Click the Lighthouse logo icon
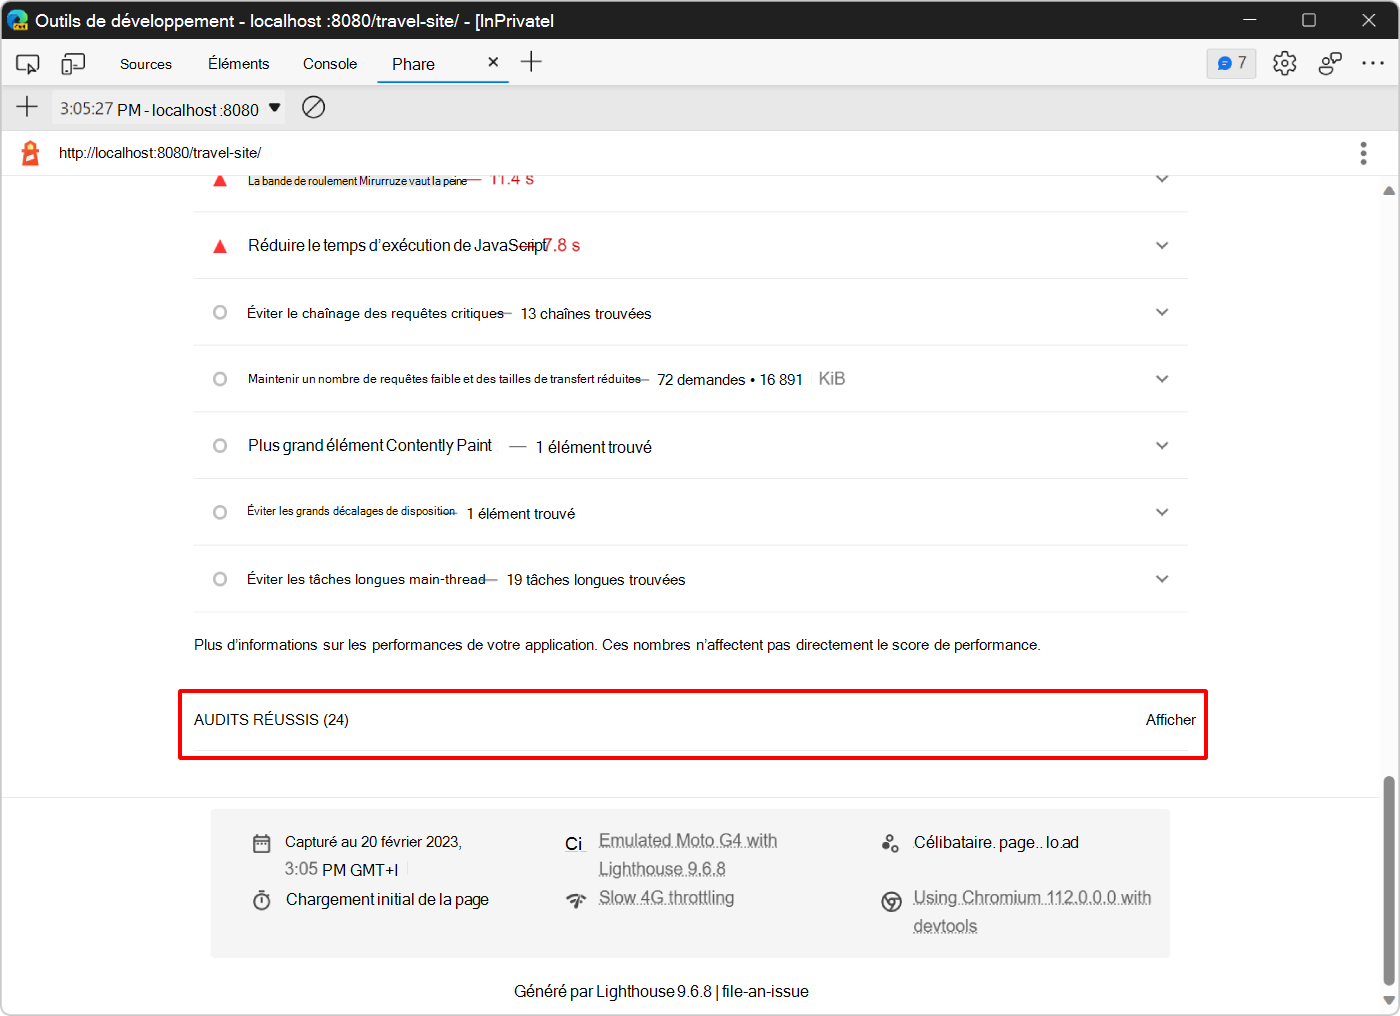Viewport: 1400px width, 1016px height. pos(30,153)
